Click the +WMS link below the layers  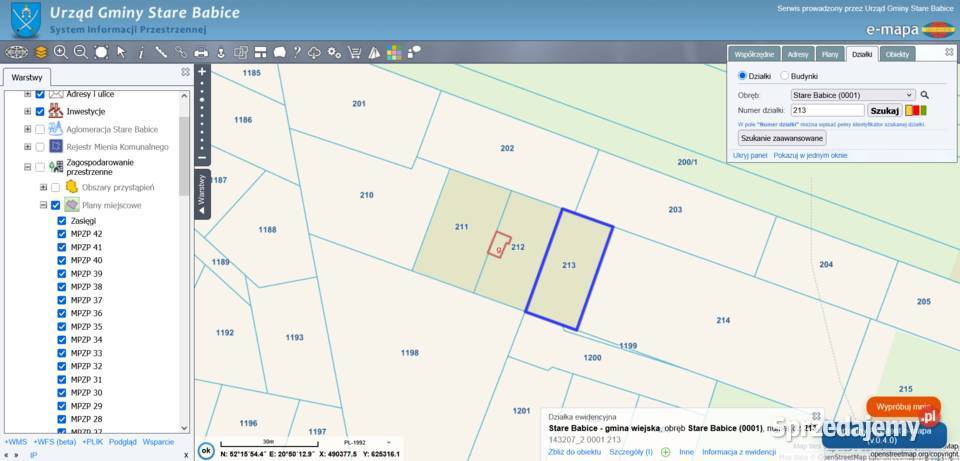16,441
